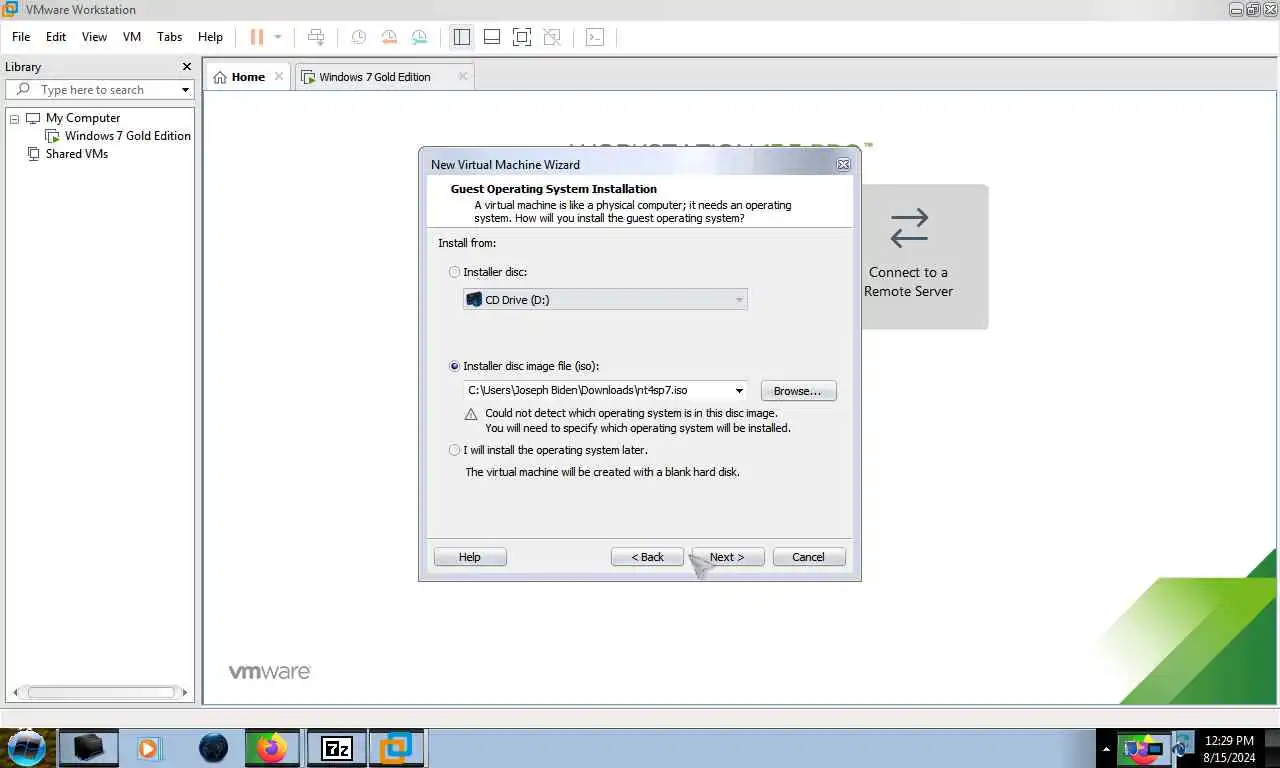Image resolution: width=1280 pixels, height=768 pixels.
Task: Select the Installer disc radio button
Action: [x=455, y=272]
